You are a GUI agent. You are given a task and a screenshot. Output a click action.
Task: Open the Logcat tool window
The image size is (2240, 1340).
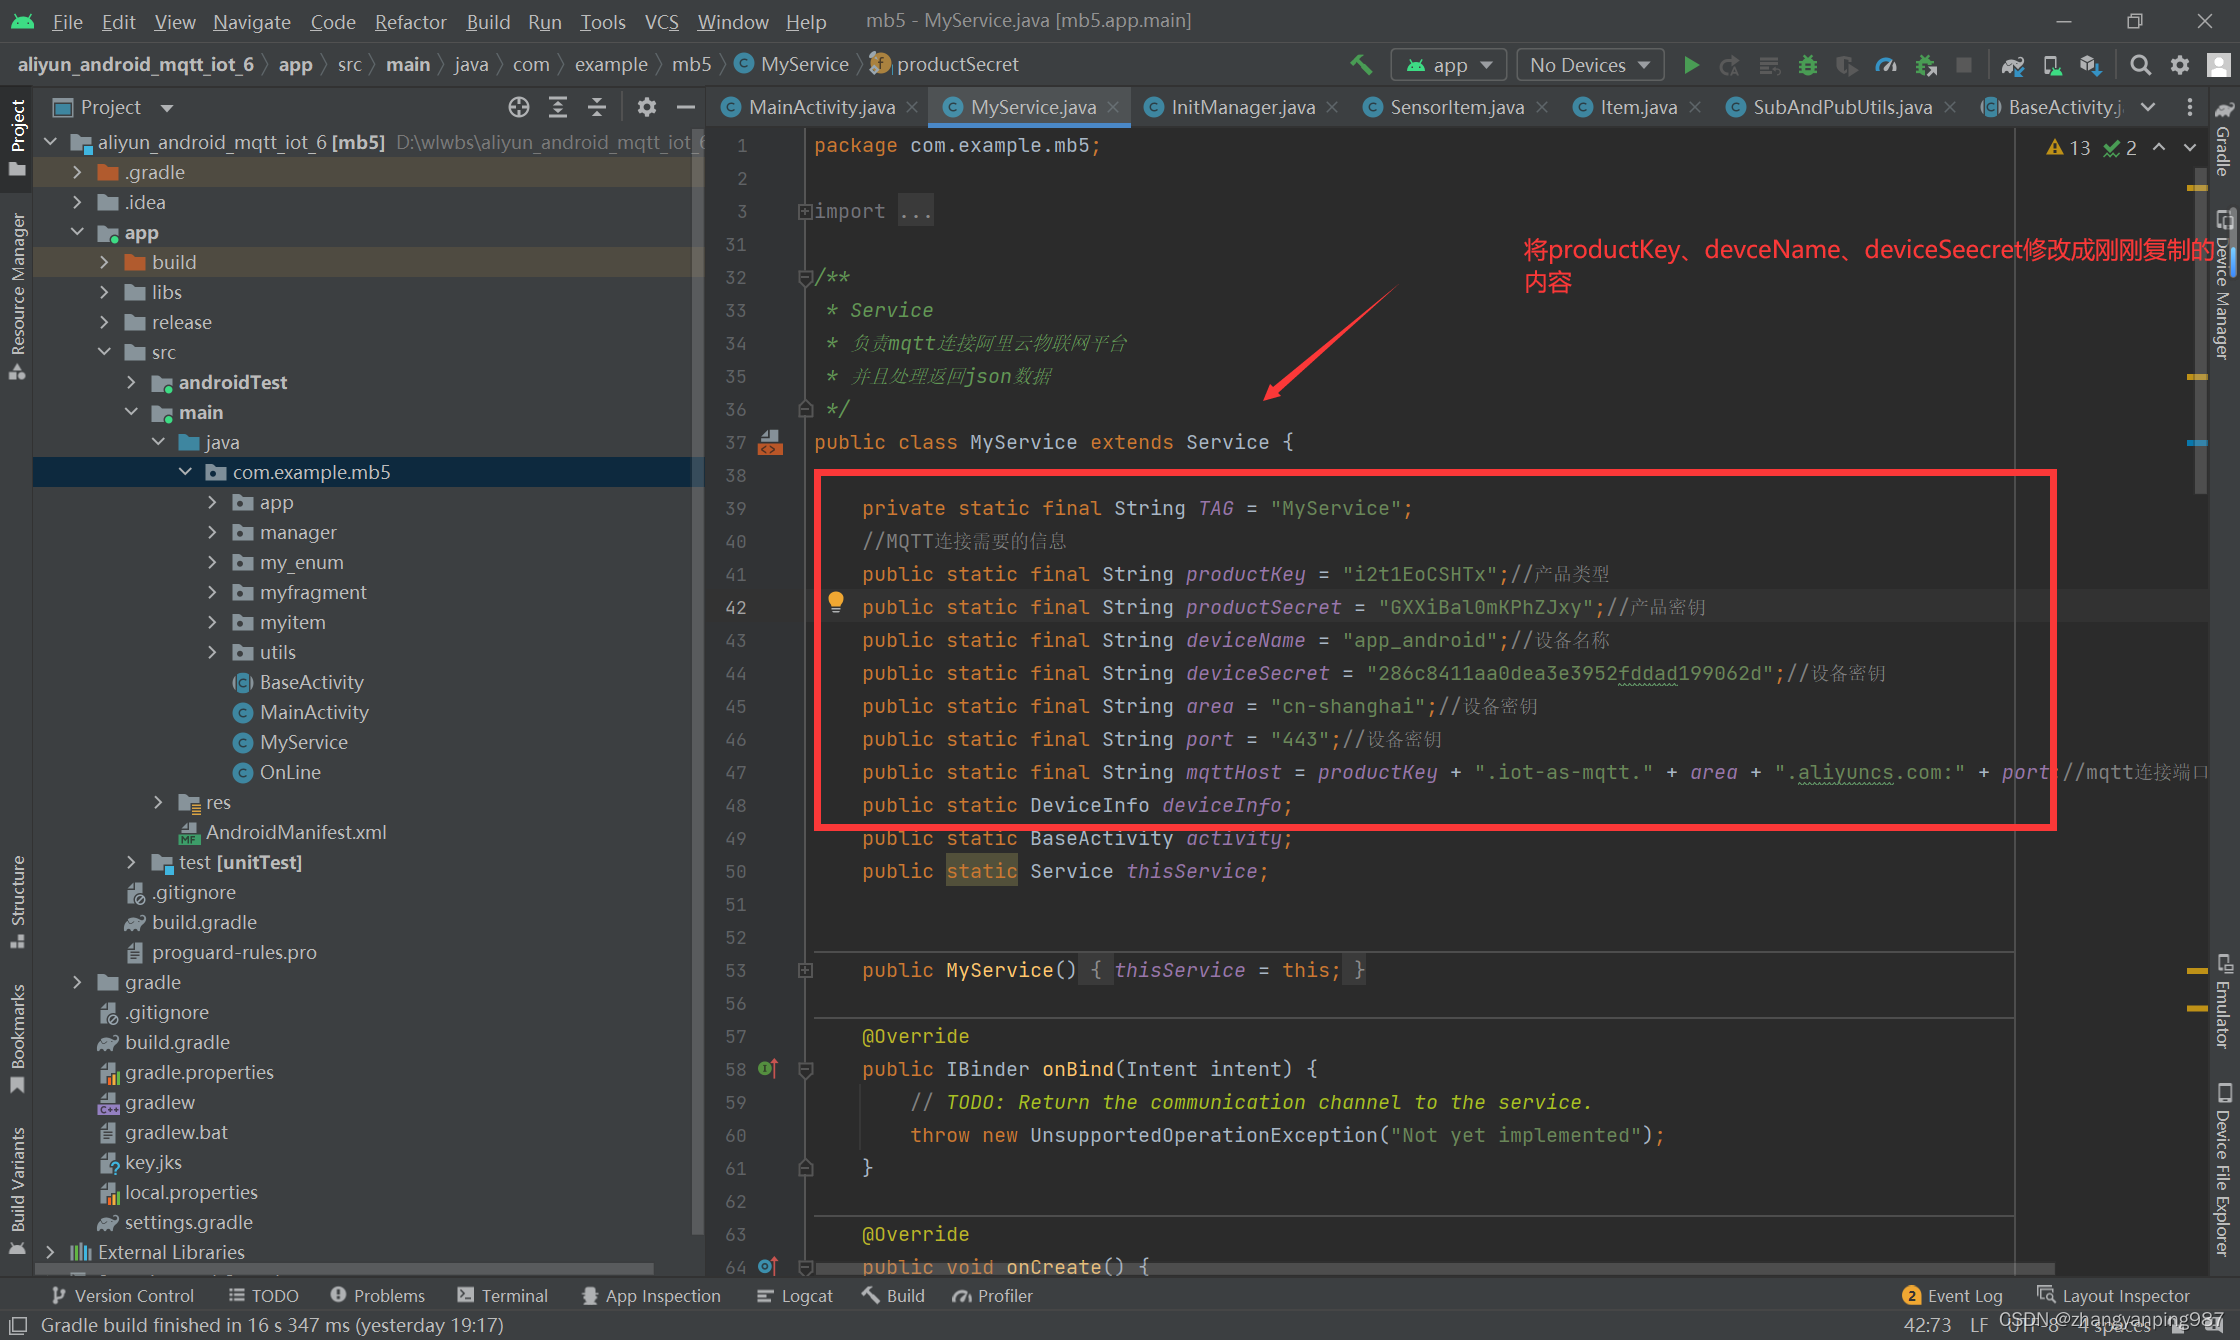795,1295
